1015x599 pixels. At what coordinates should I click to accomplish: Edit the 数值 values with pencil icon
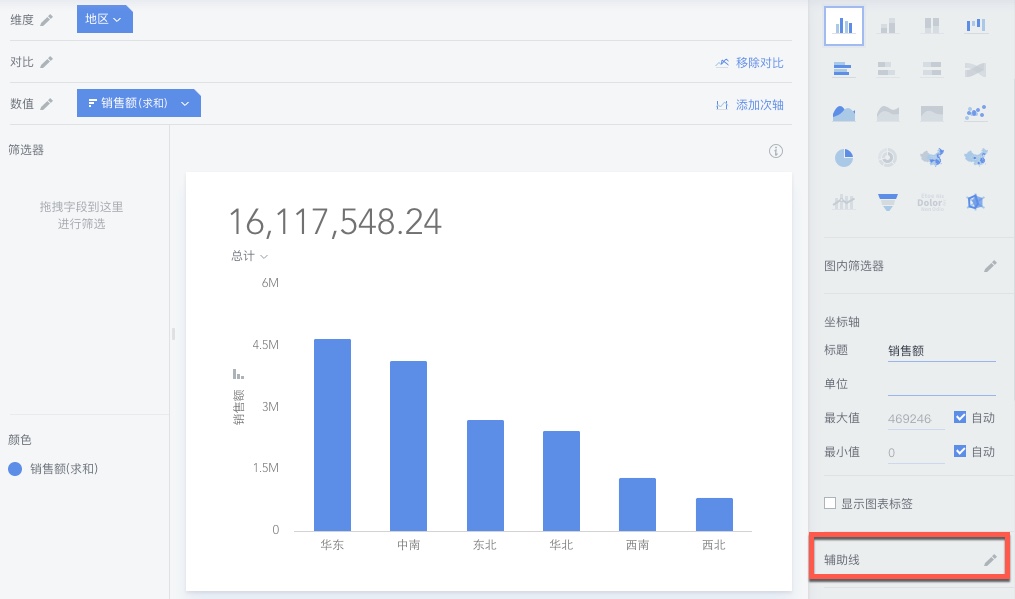pyautogui.click(x=47, y=104)
